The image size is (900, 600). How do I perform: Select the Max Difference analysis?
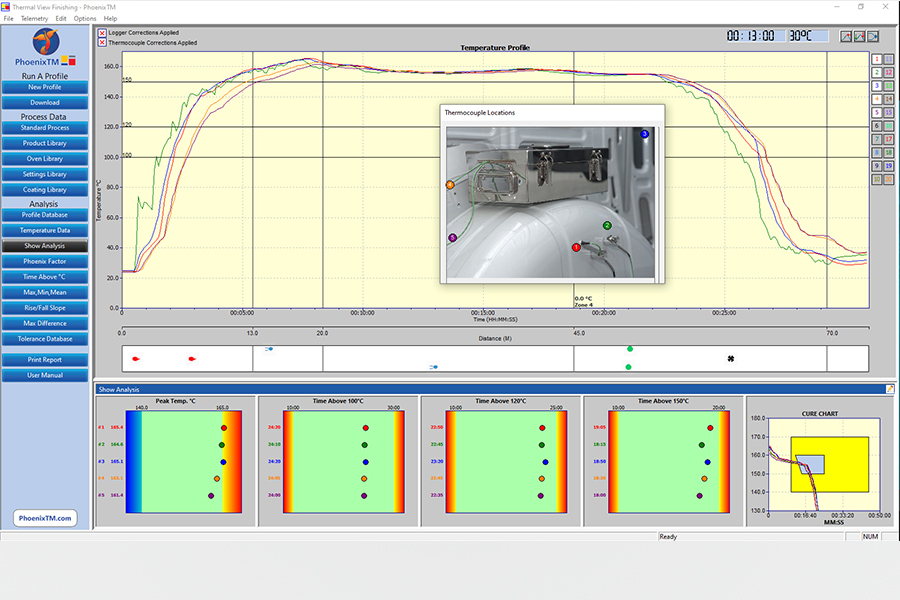coord(45,324)
